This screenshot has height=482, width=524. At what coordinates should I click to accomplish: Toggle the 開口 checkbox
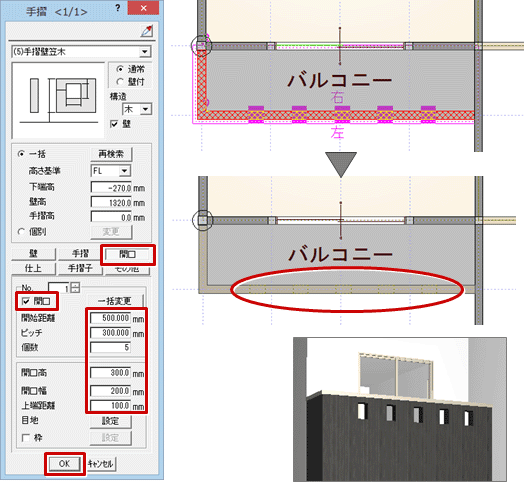point(26,301)
